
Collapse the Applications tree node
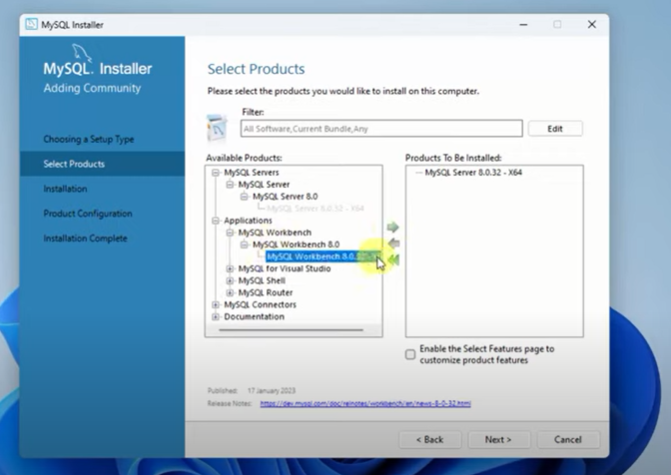pyautogui.click(x=216, y=220)
